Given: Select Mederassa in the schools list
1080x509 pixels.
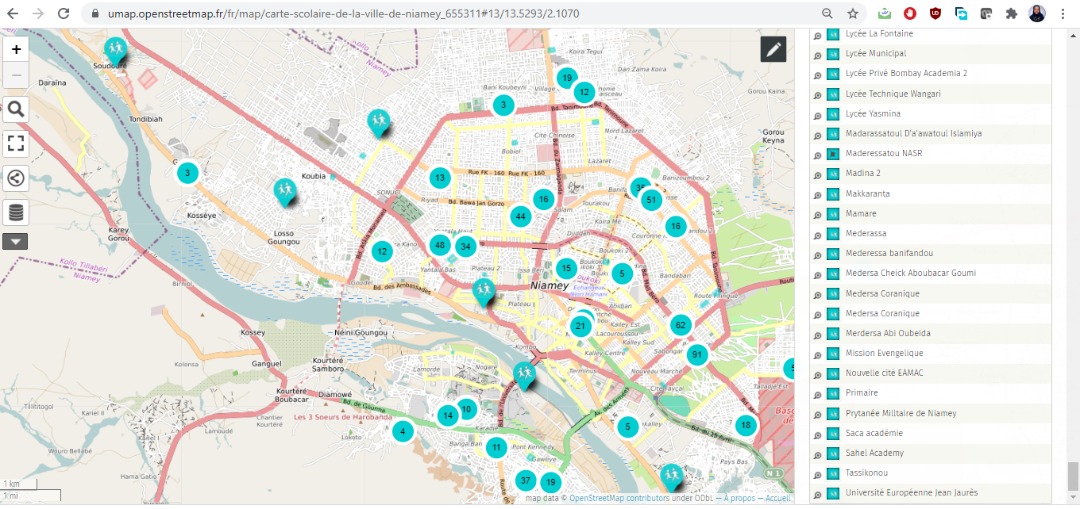Looking at the screenshot, I should [x=866, y=233].
